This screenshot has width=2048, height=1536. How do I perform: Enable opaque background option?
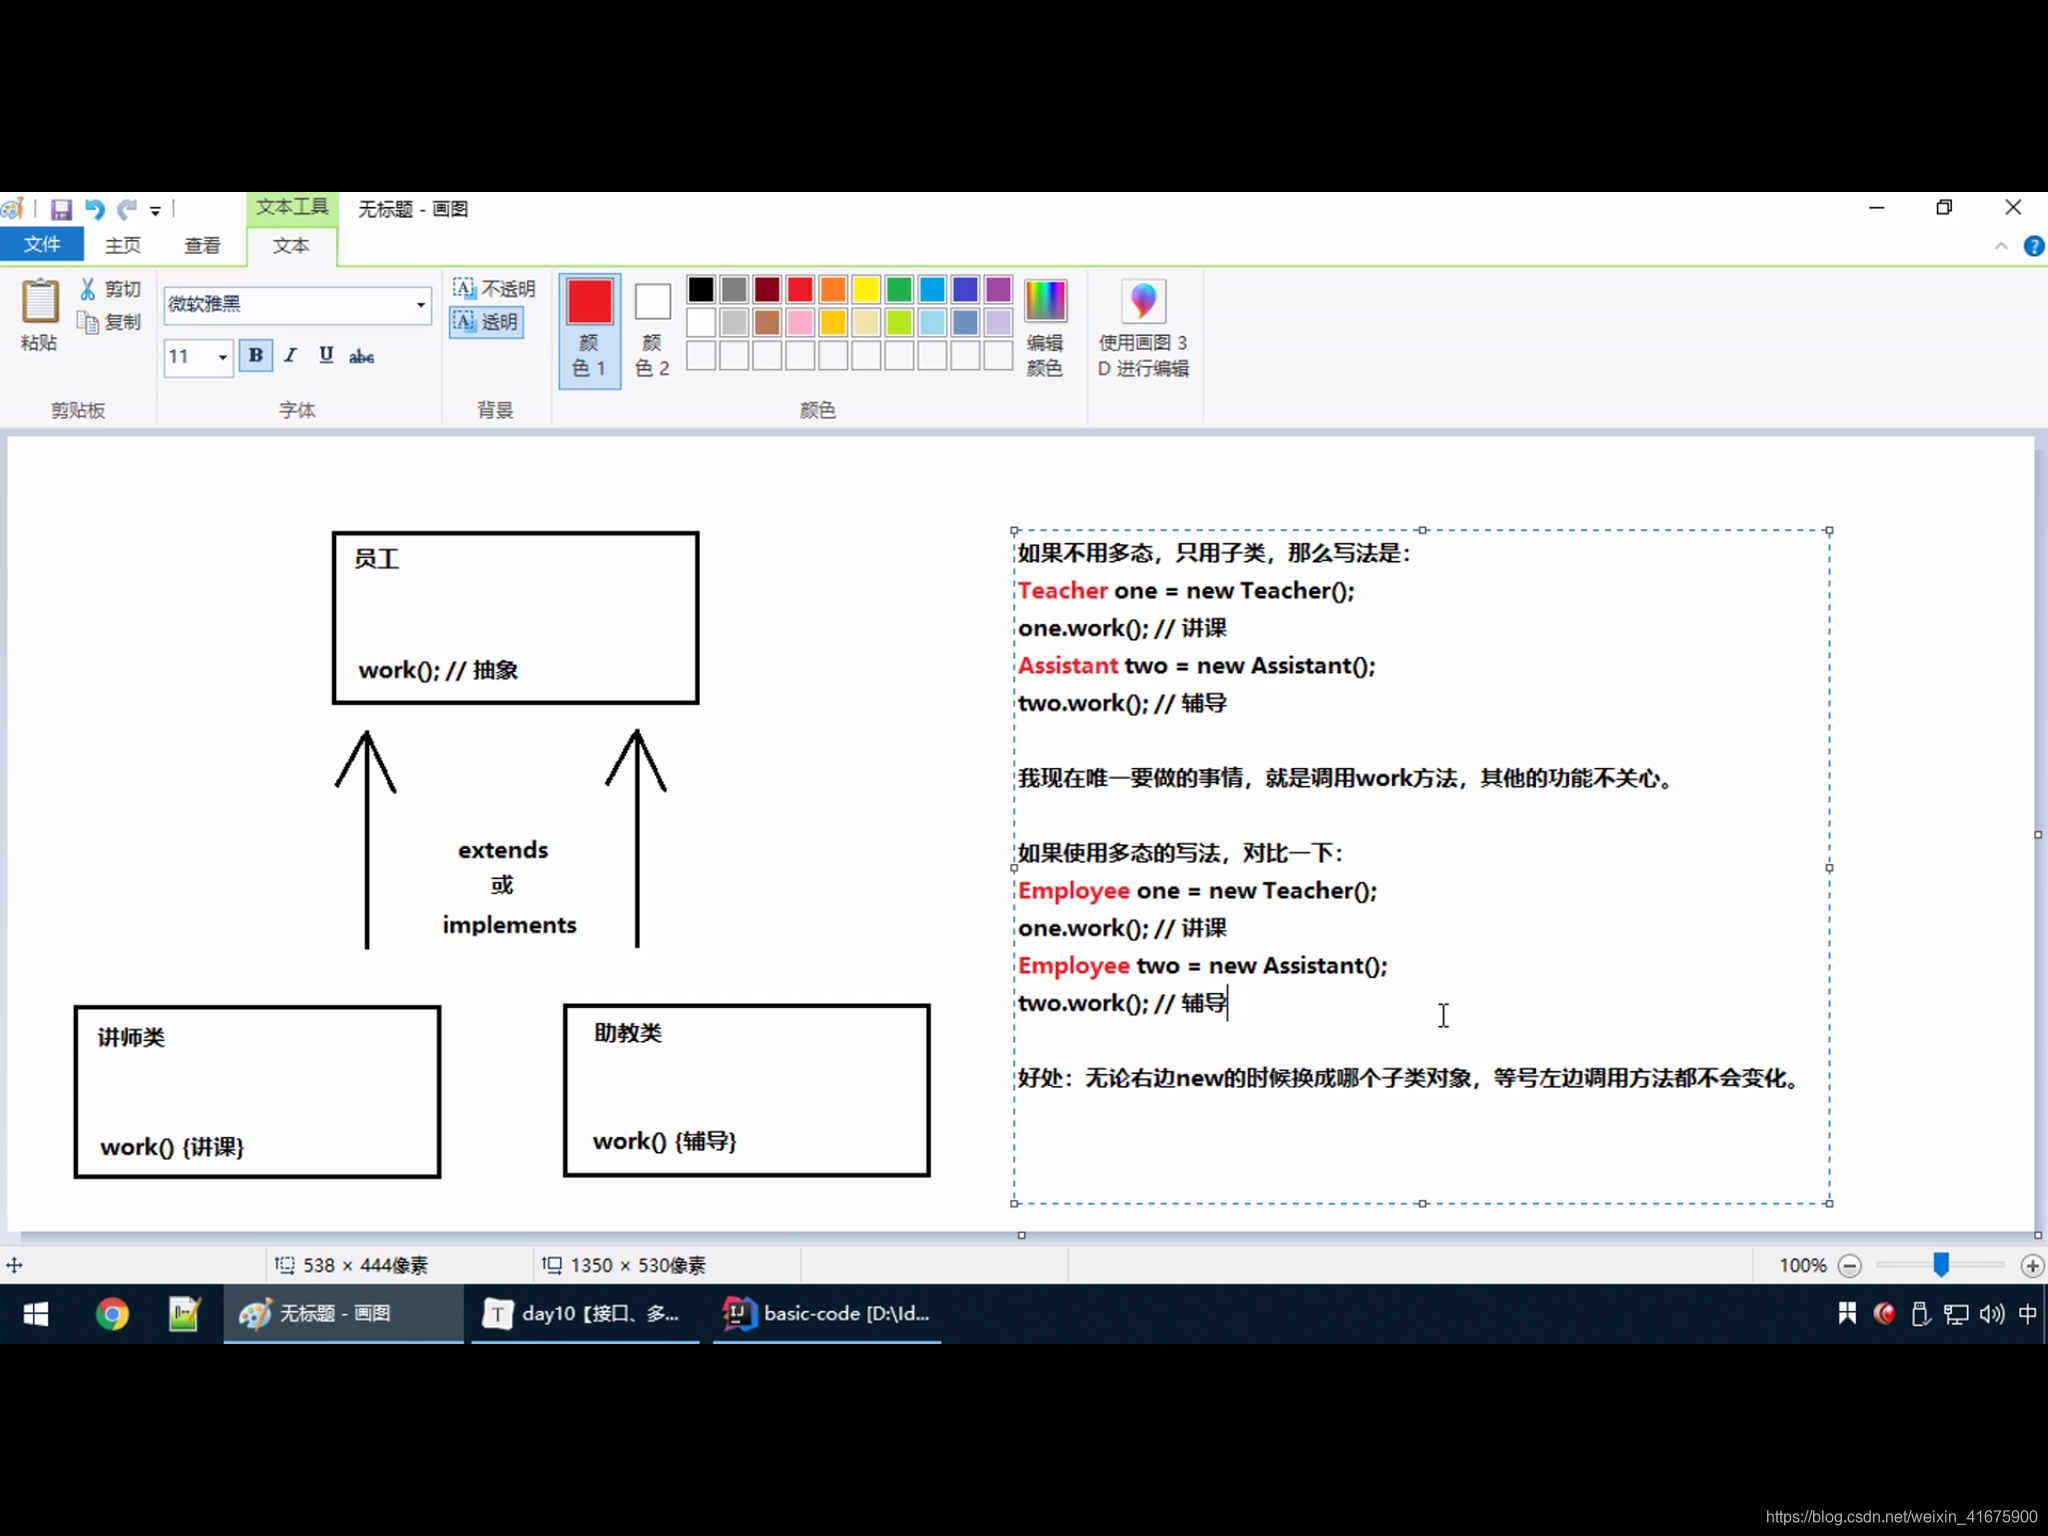pyautogui.click(x=494, y=289)
